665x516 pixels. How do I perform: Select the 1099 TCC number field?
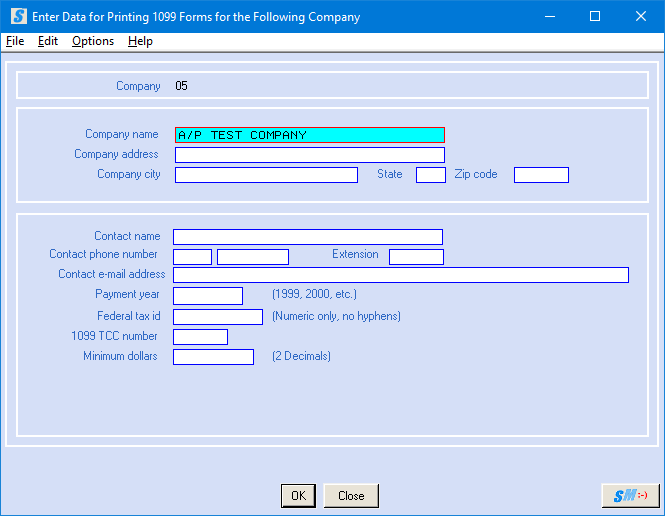click(200, 337)
